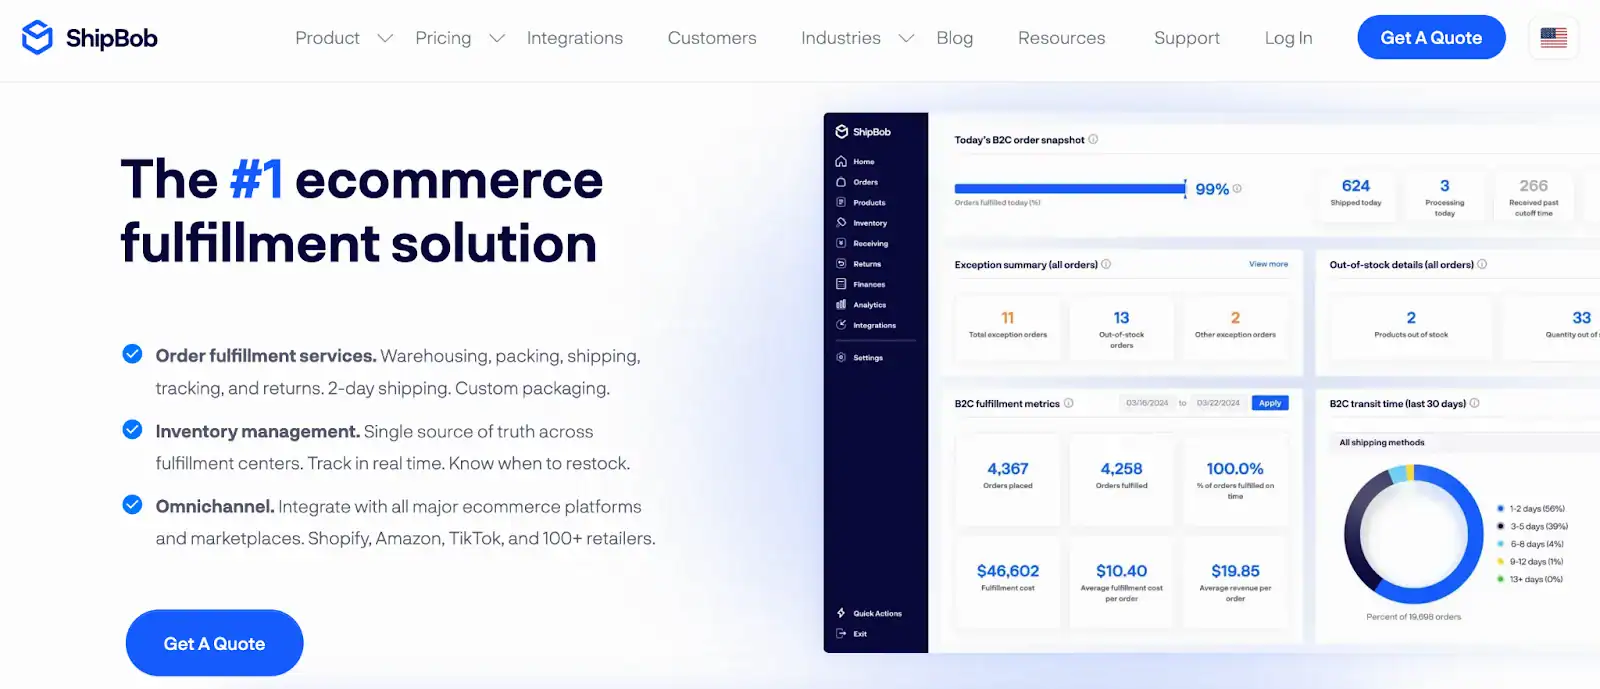
Task: Click the 2 Products out of stock card
Action: tap(1411, 327)
